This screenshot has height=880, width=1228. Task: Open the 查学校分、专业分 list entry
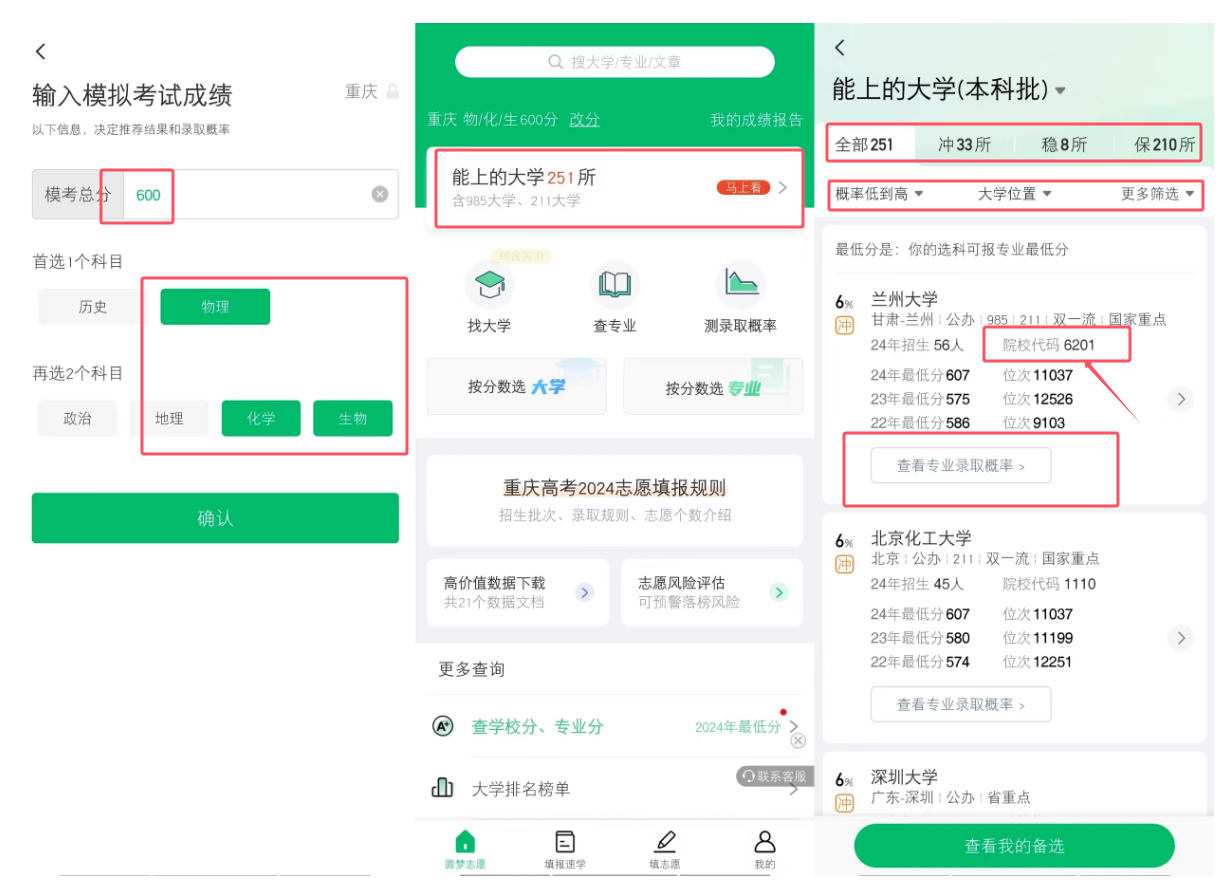pyautogui.click(x=537, y=727)
